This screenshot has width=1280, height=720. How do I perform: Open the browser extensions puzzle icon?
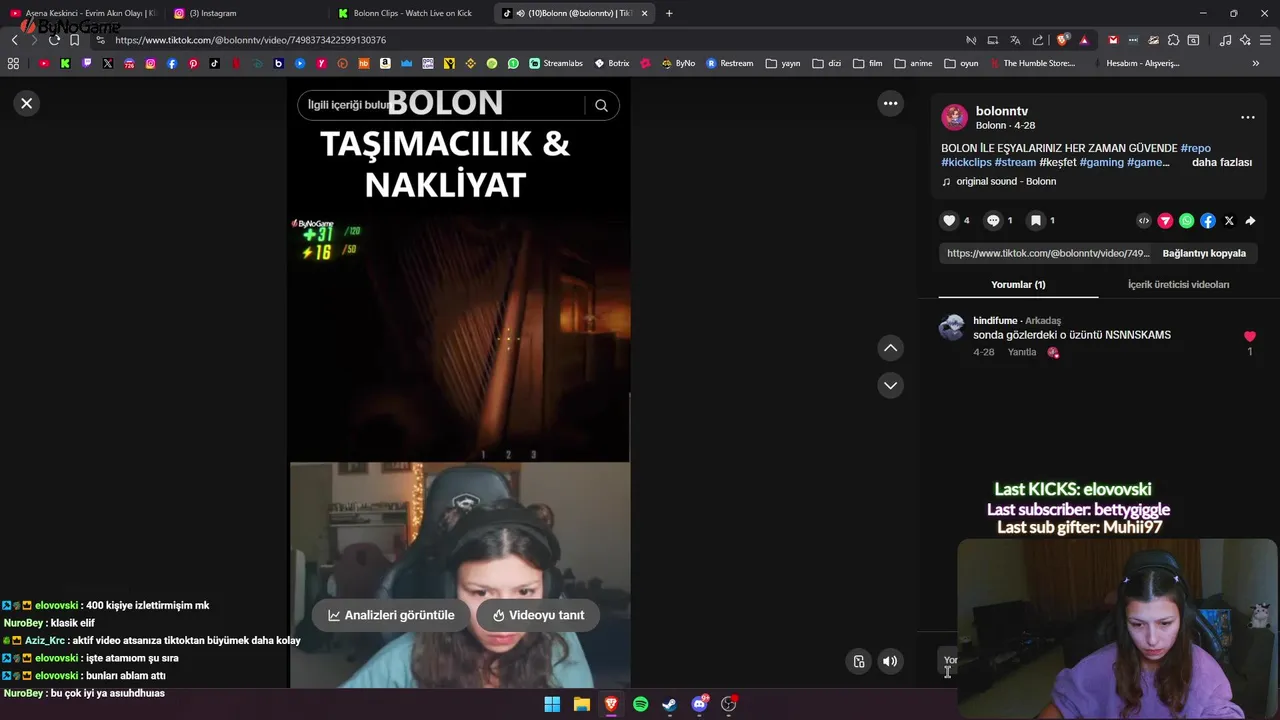(1174, 40)
